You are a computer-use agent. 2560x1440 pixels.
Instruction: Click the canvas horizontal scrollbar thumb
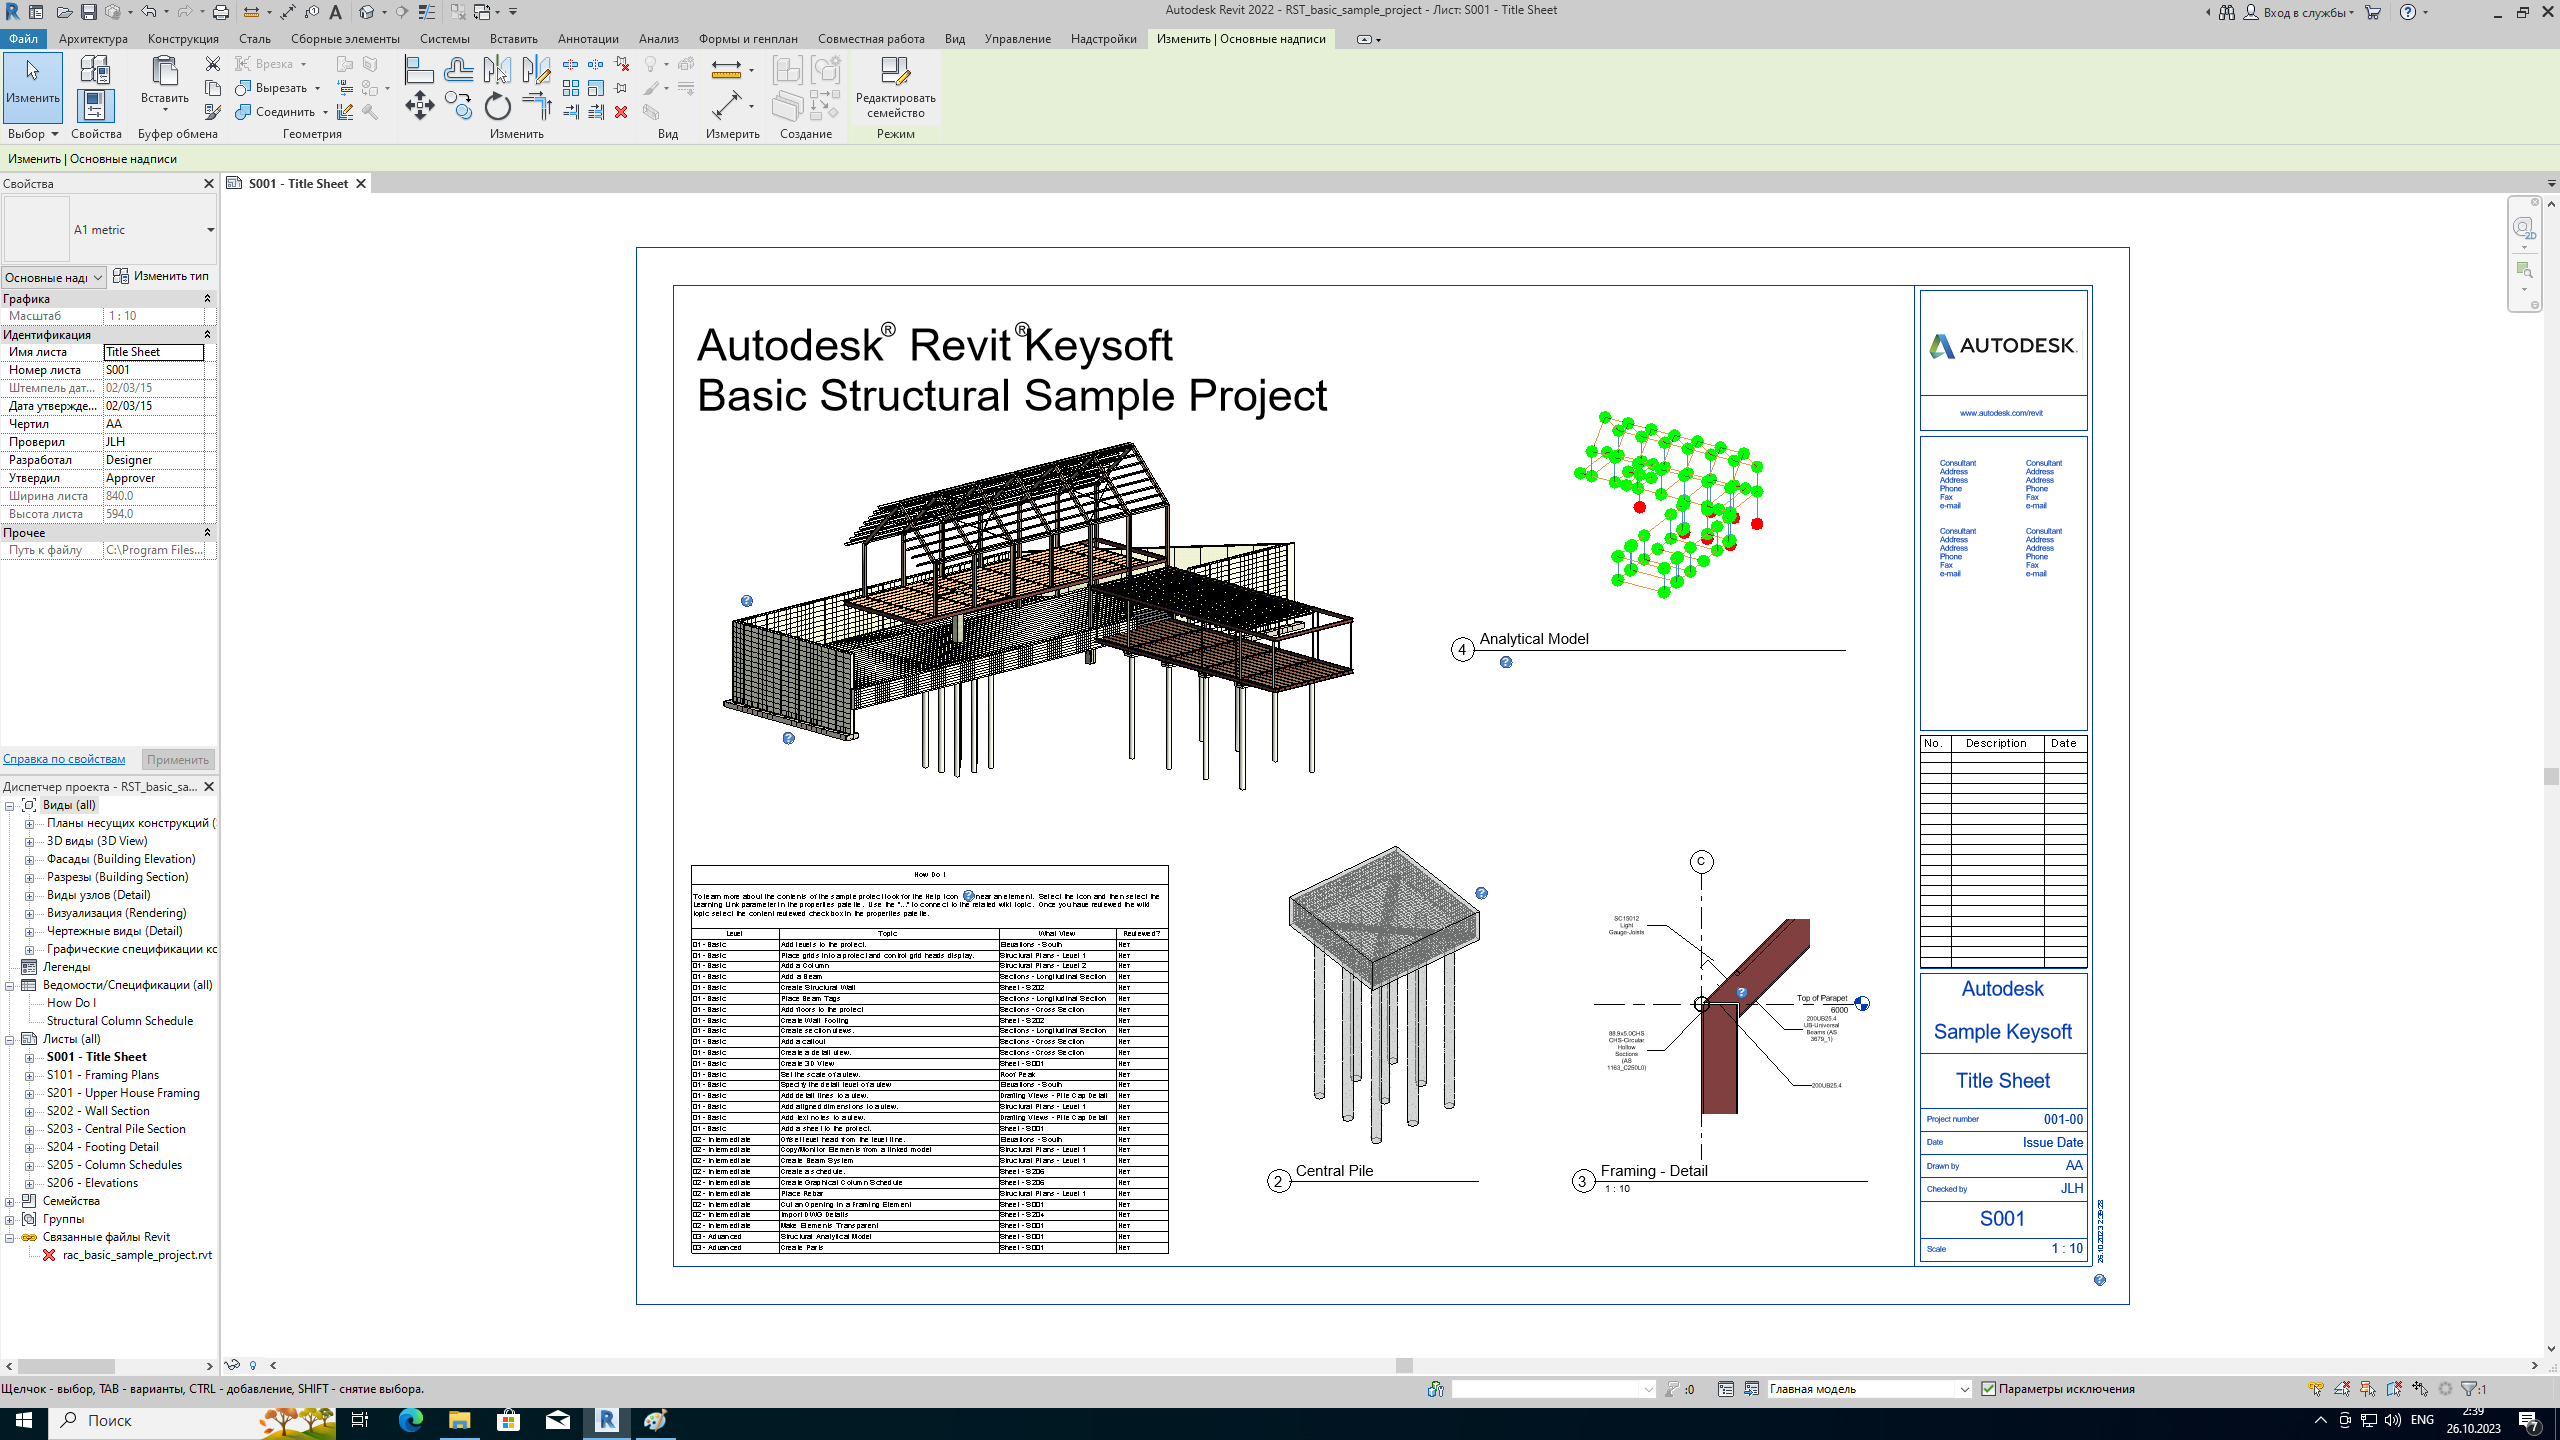coord(1404,1365)
